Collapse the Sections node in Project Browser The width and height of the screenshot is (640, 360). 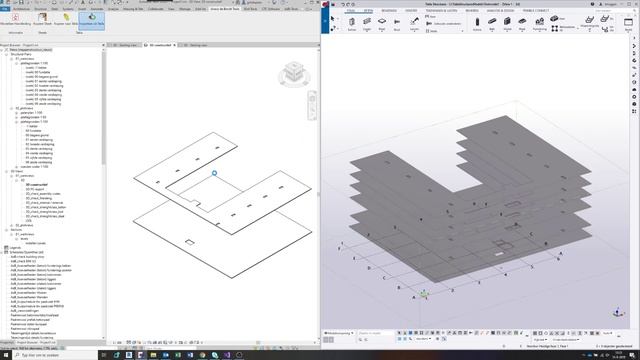[x=7, y=230]
